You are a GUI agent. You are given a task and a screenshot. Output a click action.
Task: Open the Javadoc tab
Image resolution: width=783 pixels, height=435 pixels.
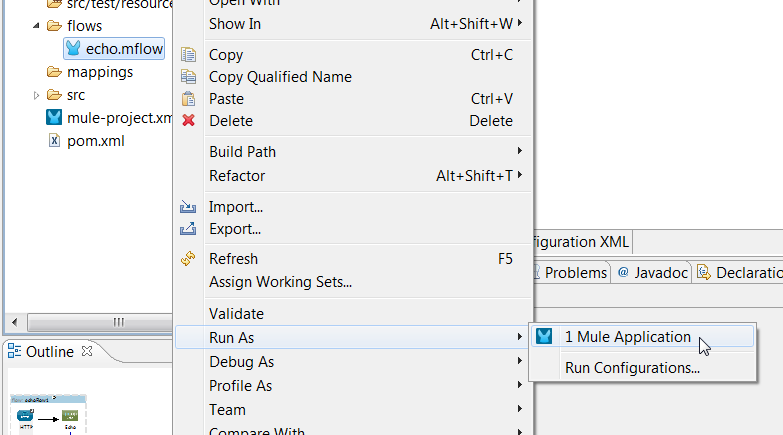651,272
